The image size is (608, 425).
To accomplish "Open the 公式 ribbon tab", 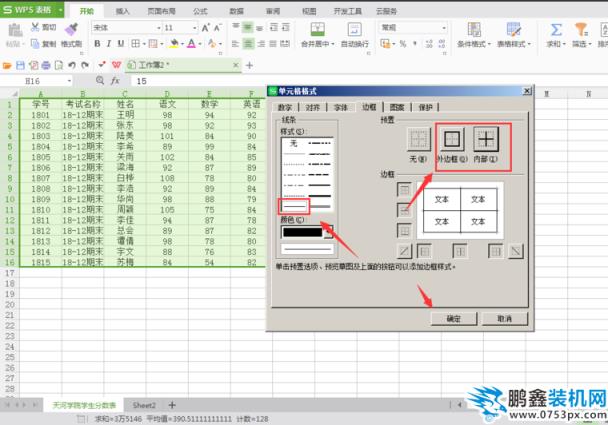I will [200, 11].
